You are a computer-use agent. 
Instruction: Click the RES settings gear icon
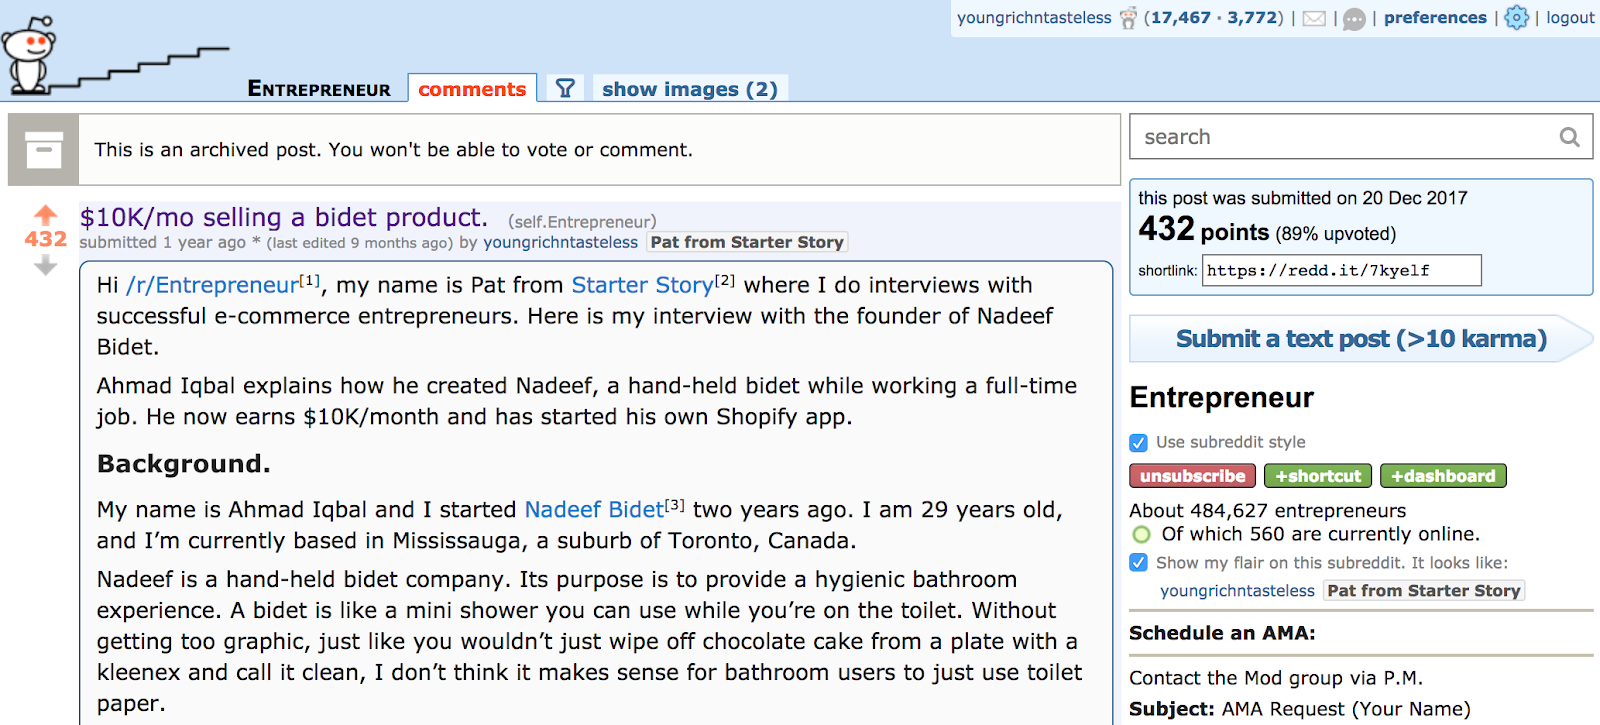point(1516,17)
